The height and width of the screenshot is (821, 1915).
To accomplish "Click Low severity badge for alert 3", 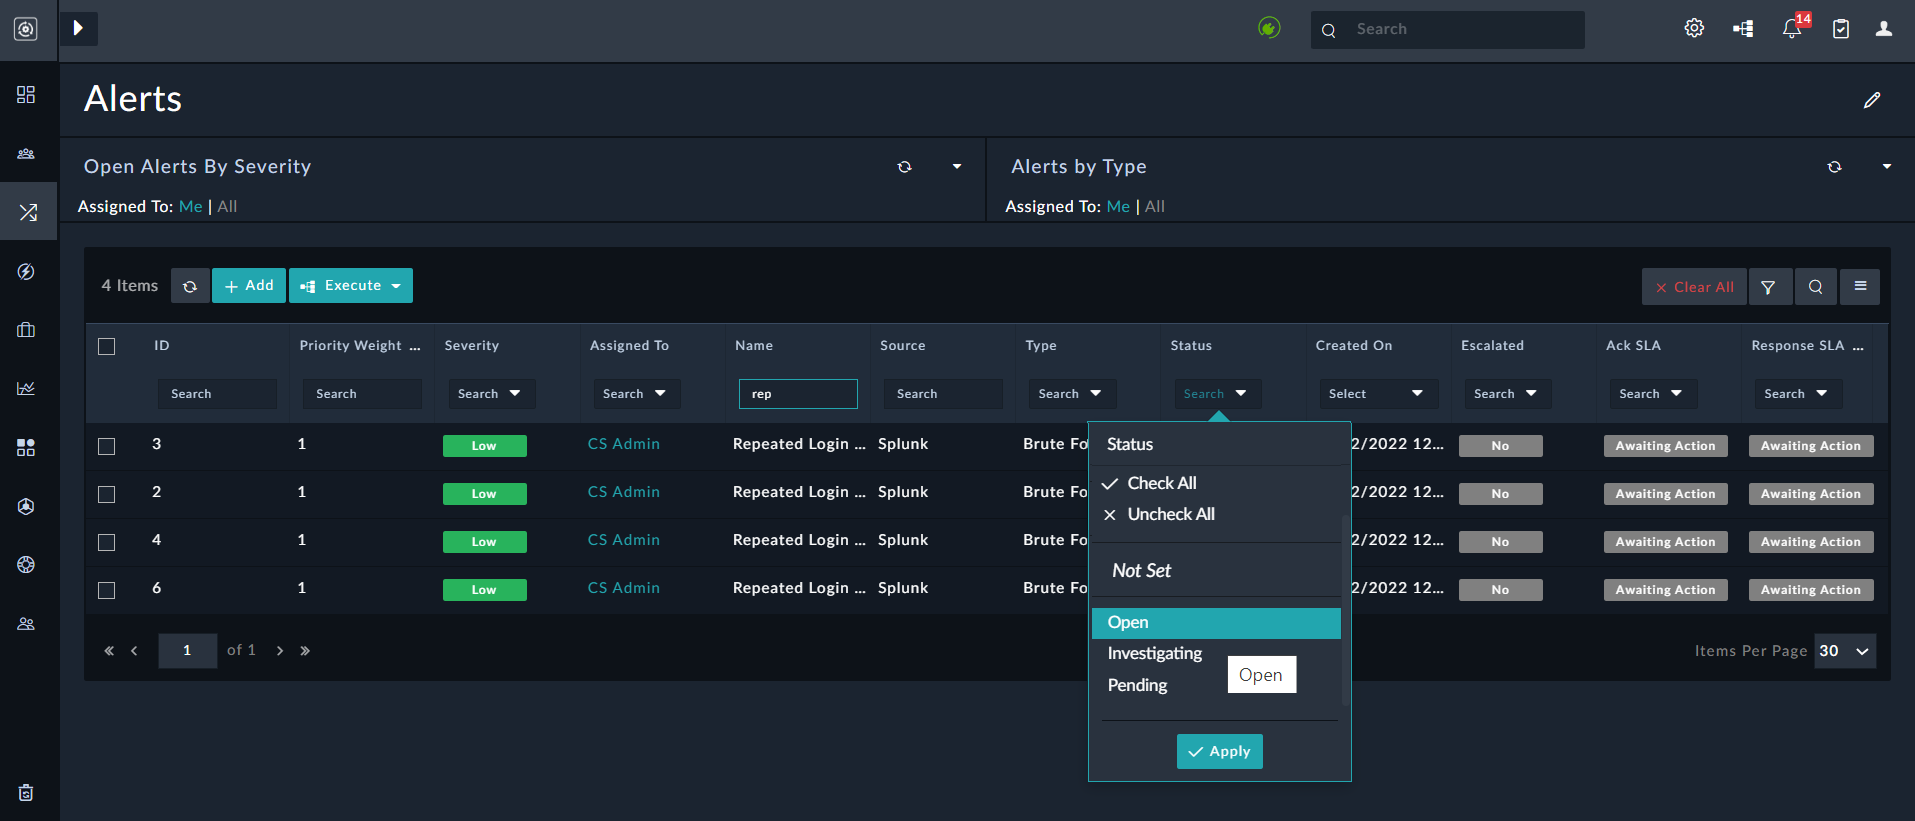I will point(485,446).
